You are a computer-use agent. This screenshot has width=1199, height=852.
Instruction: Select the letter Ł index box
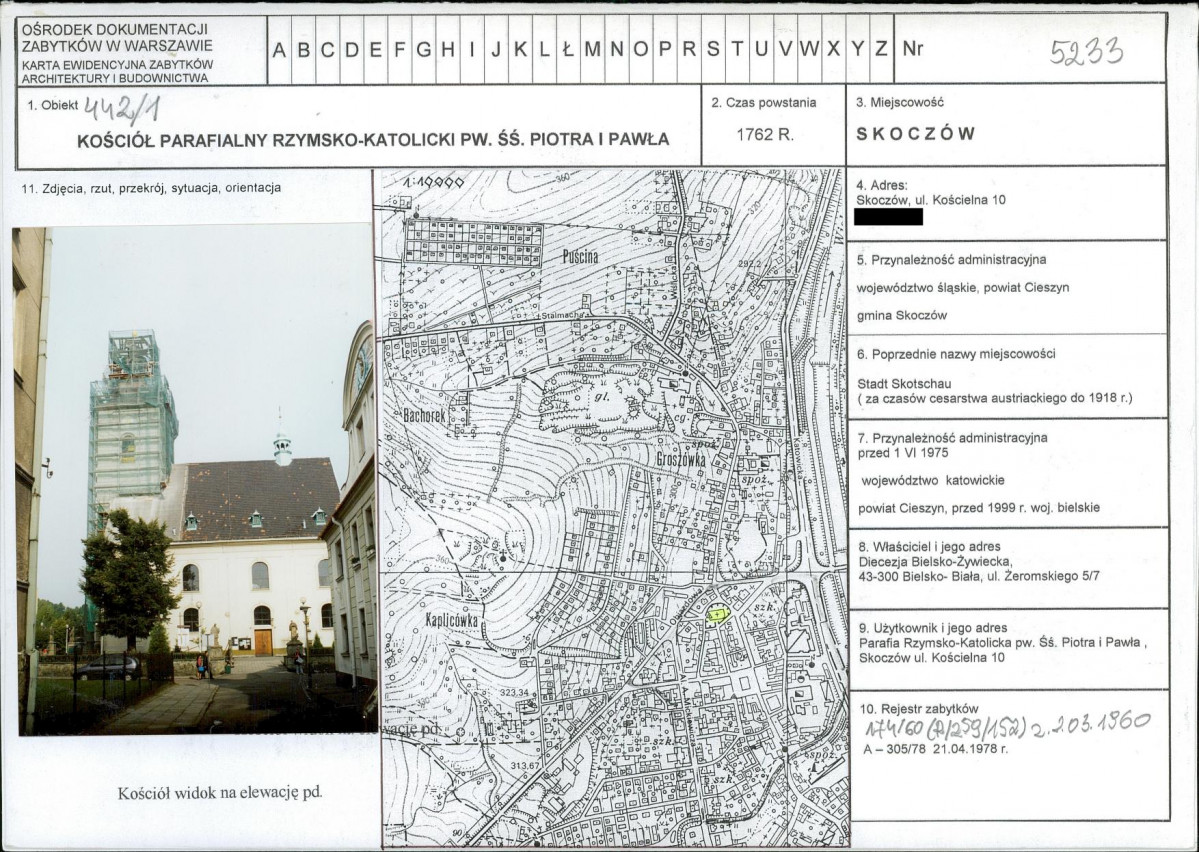click(x=567, y=49)
